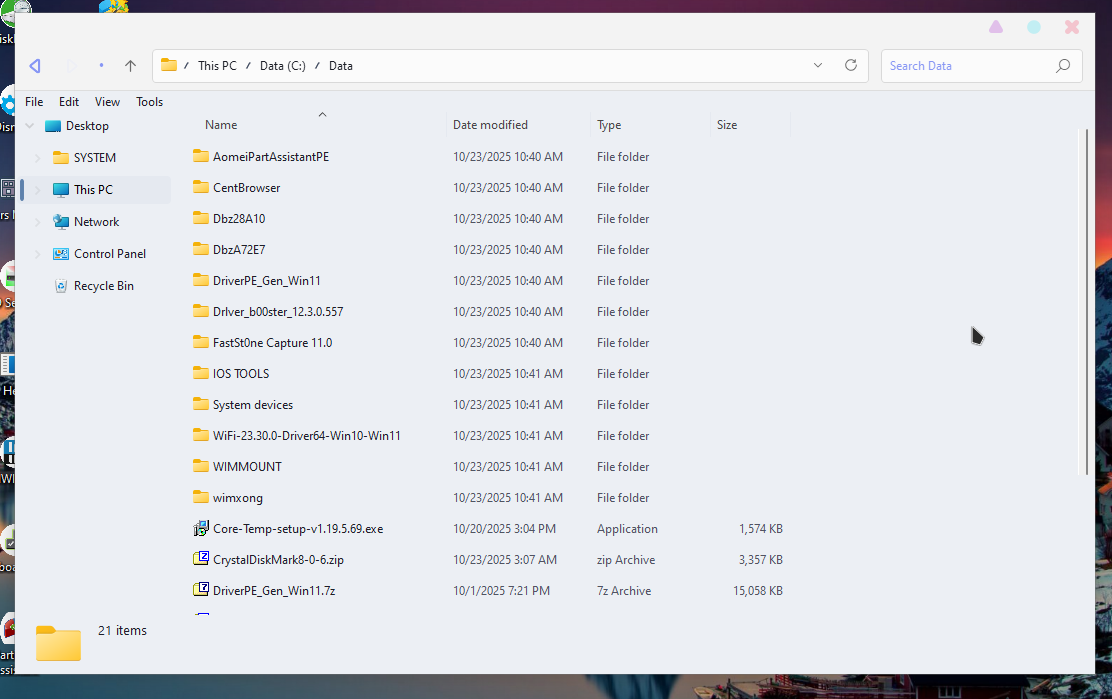Screen dimensions: 1112x699
Task: Click the search magnifier icon
Action: (1062, 66)
